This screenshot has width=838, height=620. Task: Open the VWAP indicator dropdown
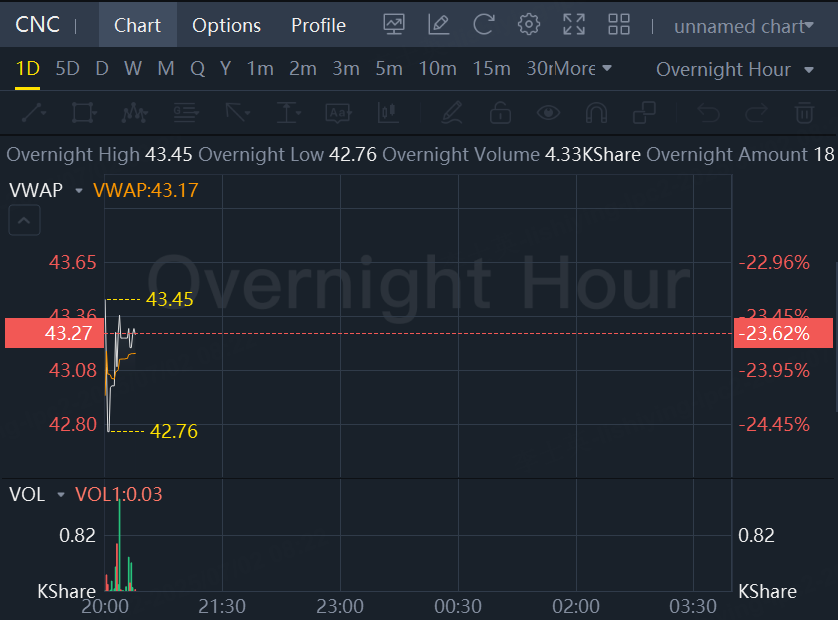tap(78, 190)
